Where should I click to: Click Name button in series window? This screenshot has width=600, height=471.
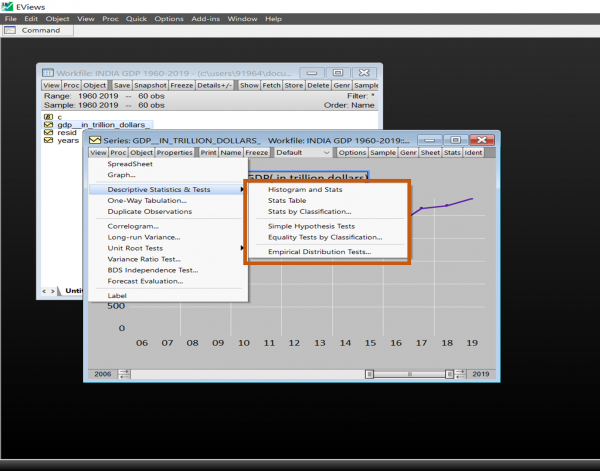click(231, 152)
